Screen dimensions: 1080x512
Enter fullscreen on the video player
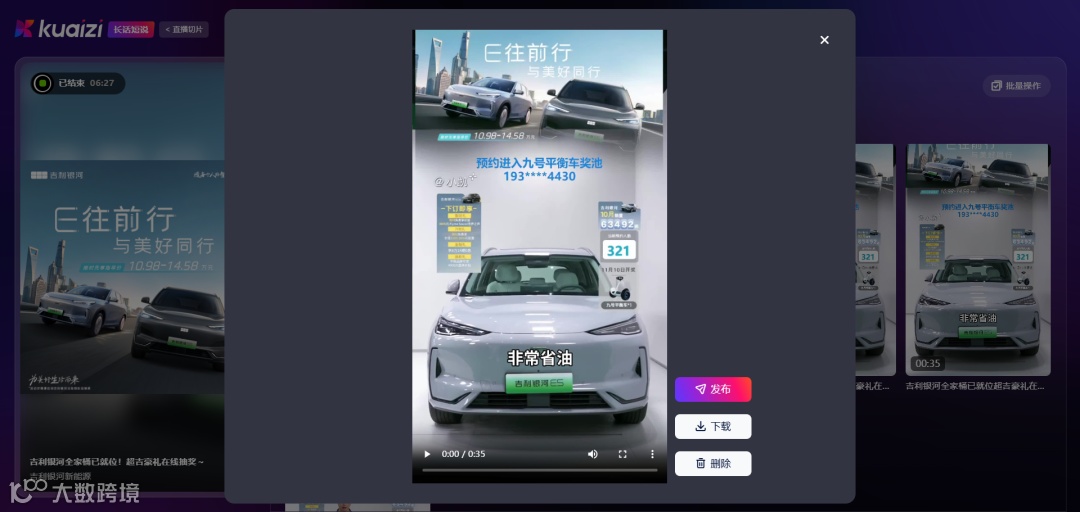click(623, 454)
